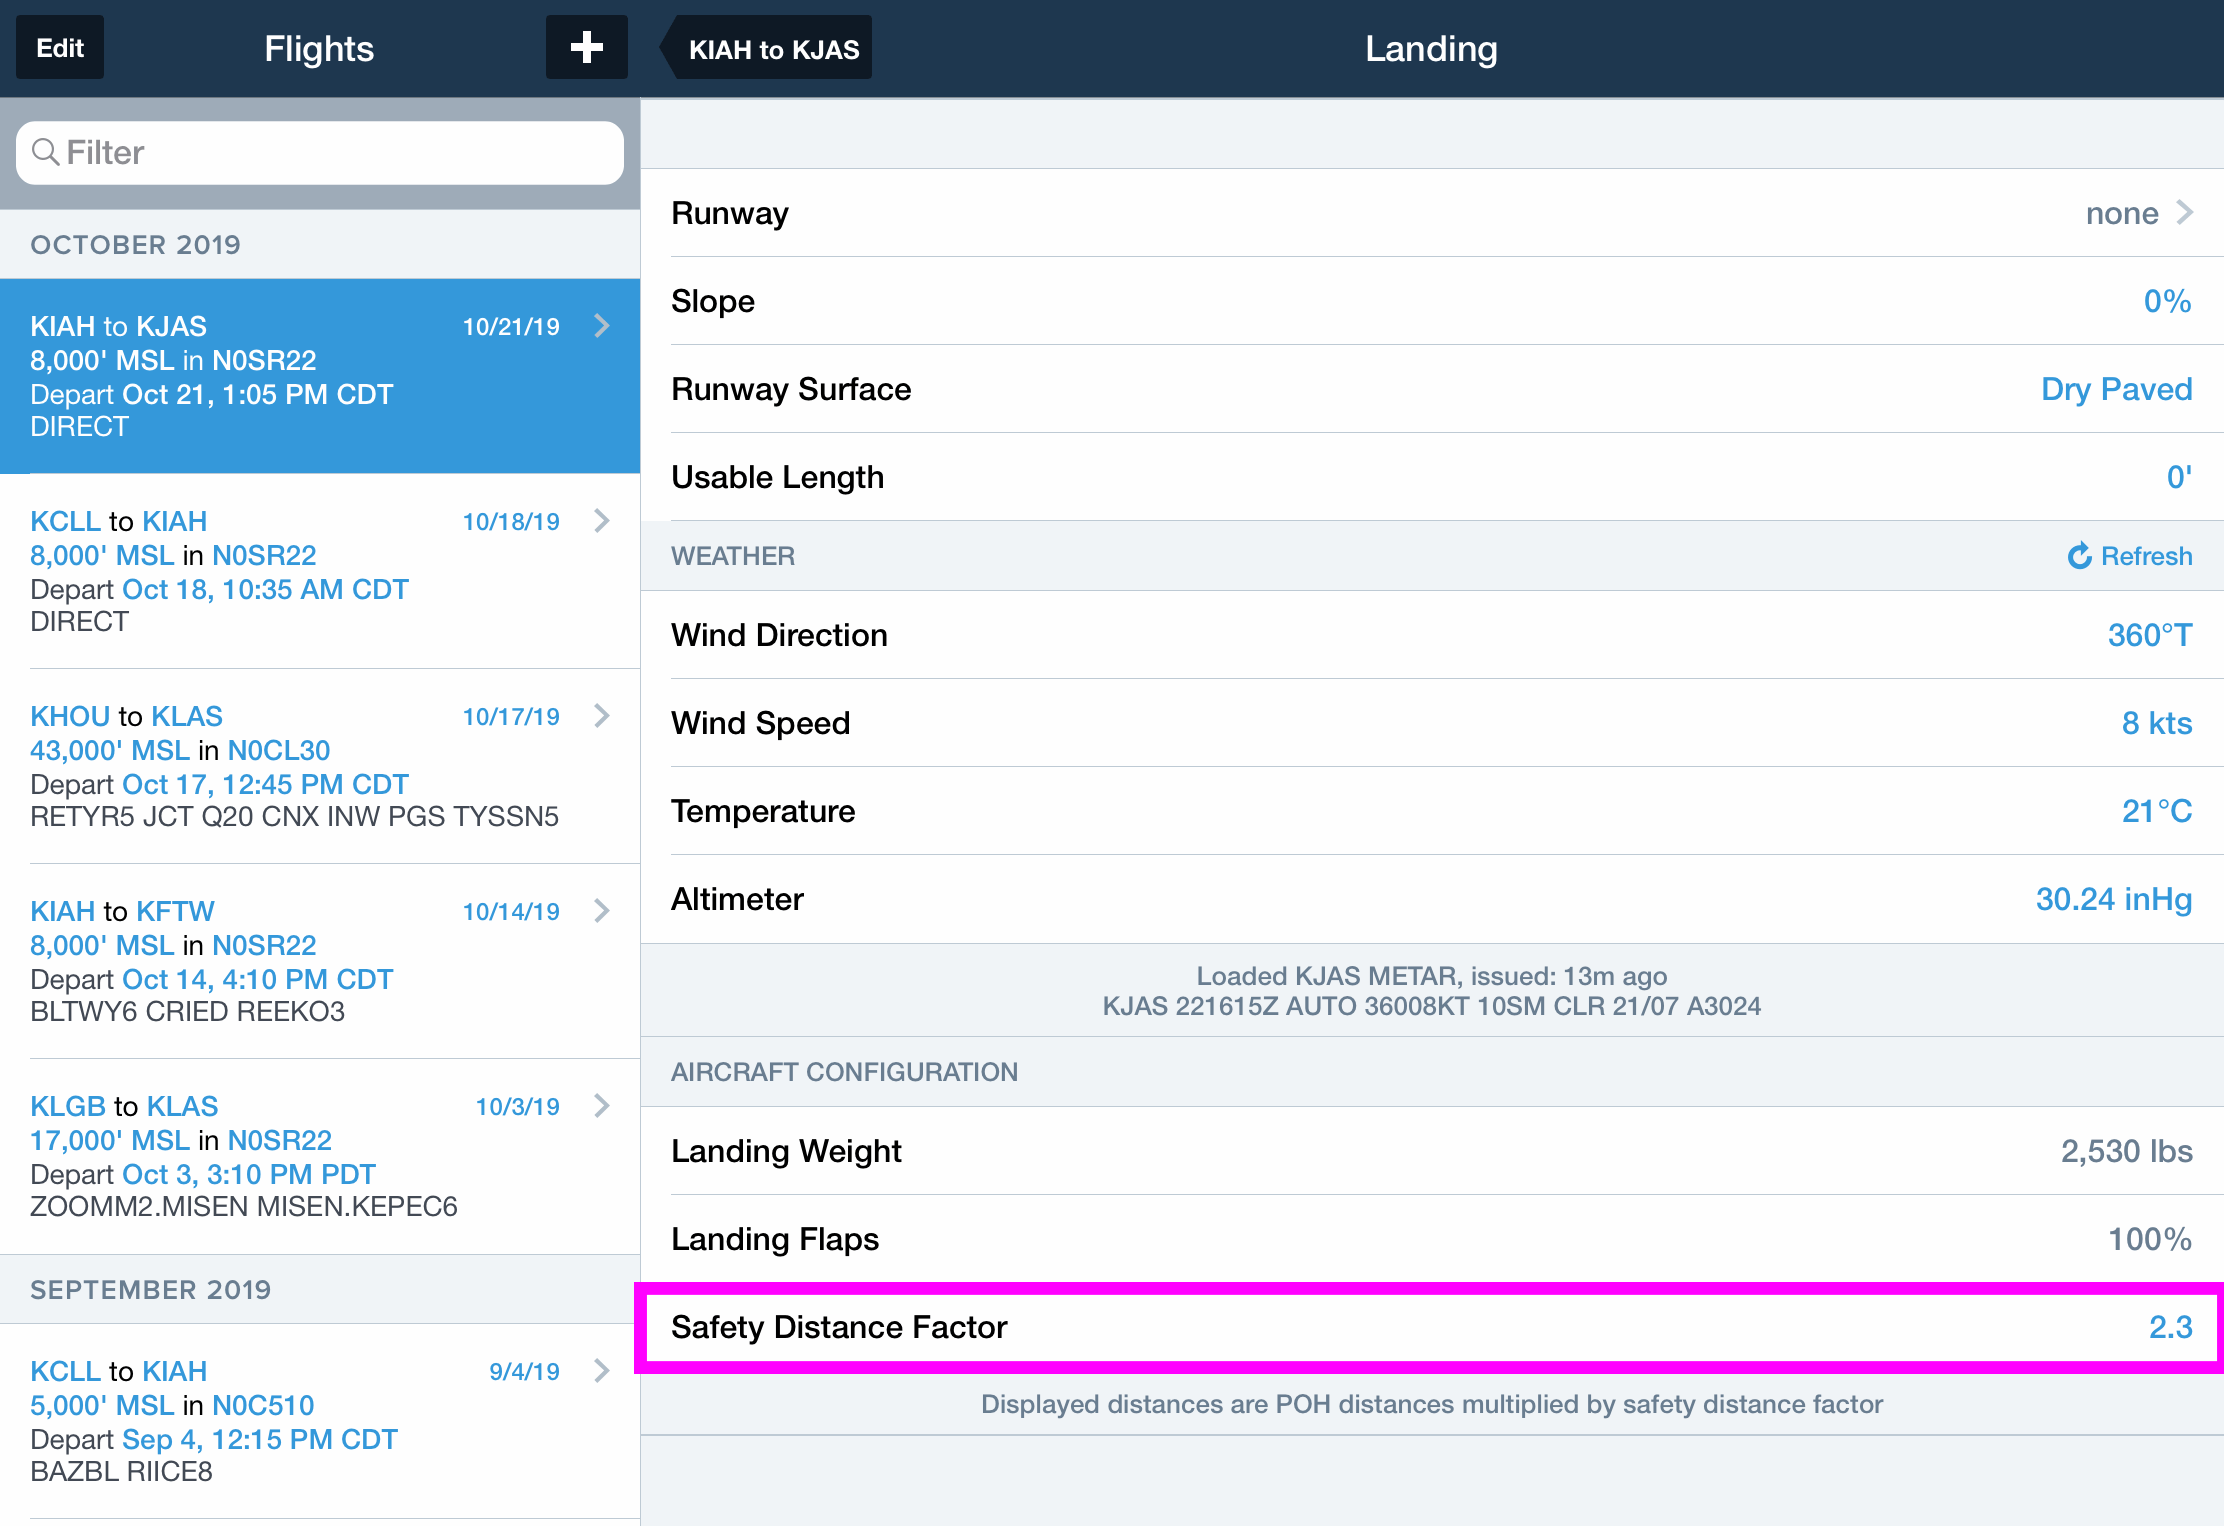
Task: Change Runway Surface Dry Paved value
Action: pos(2116,389)
